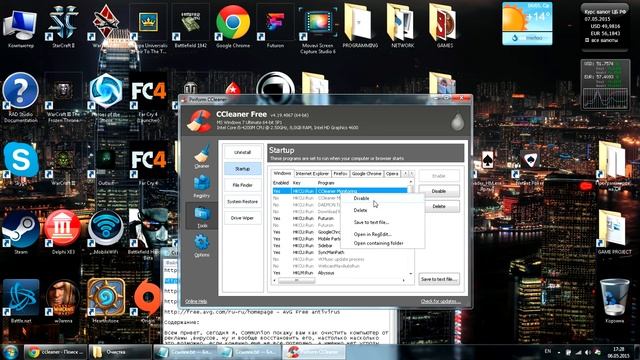Open RAD Studio Documentation shortcut
This screenshot has width=640, height=360.
pos(20,97)
